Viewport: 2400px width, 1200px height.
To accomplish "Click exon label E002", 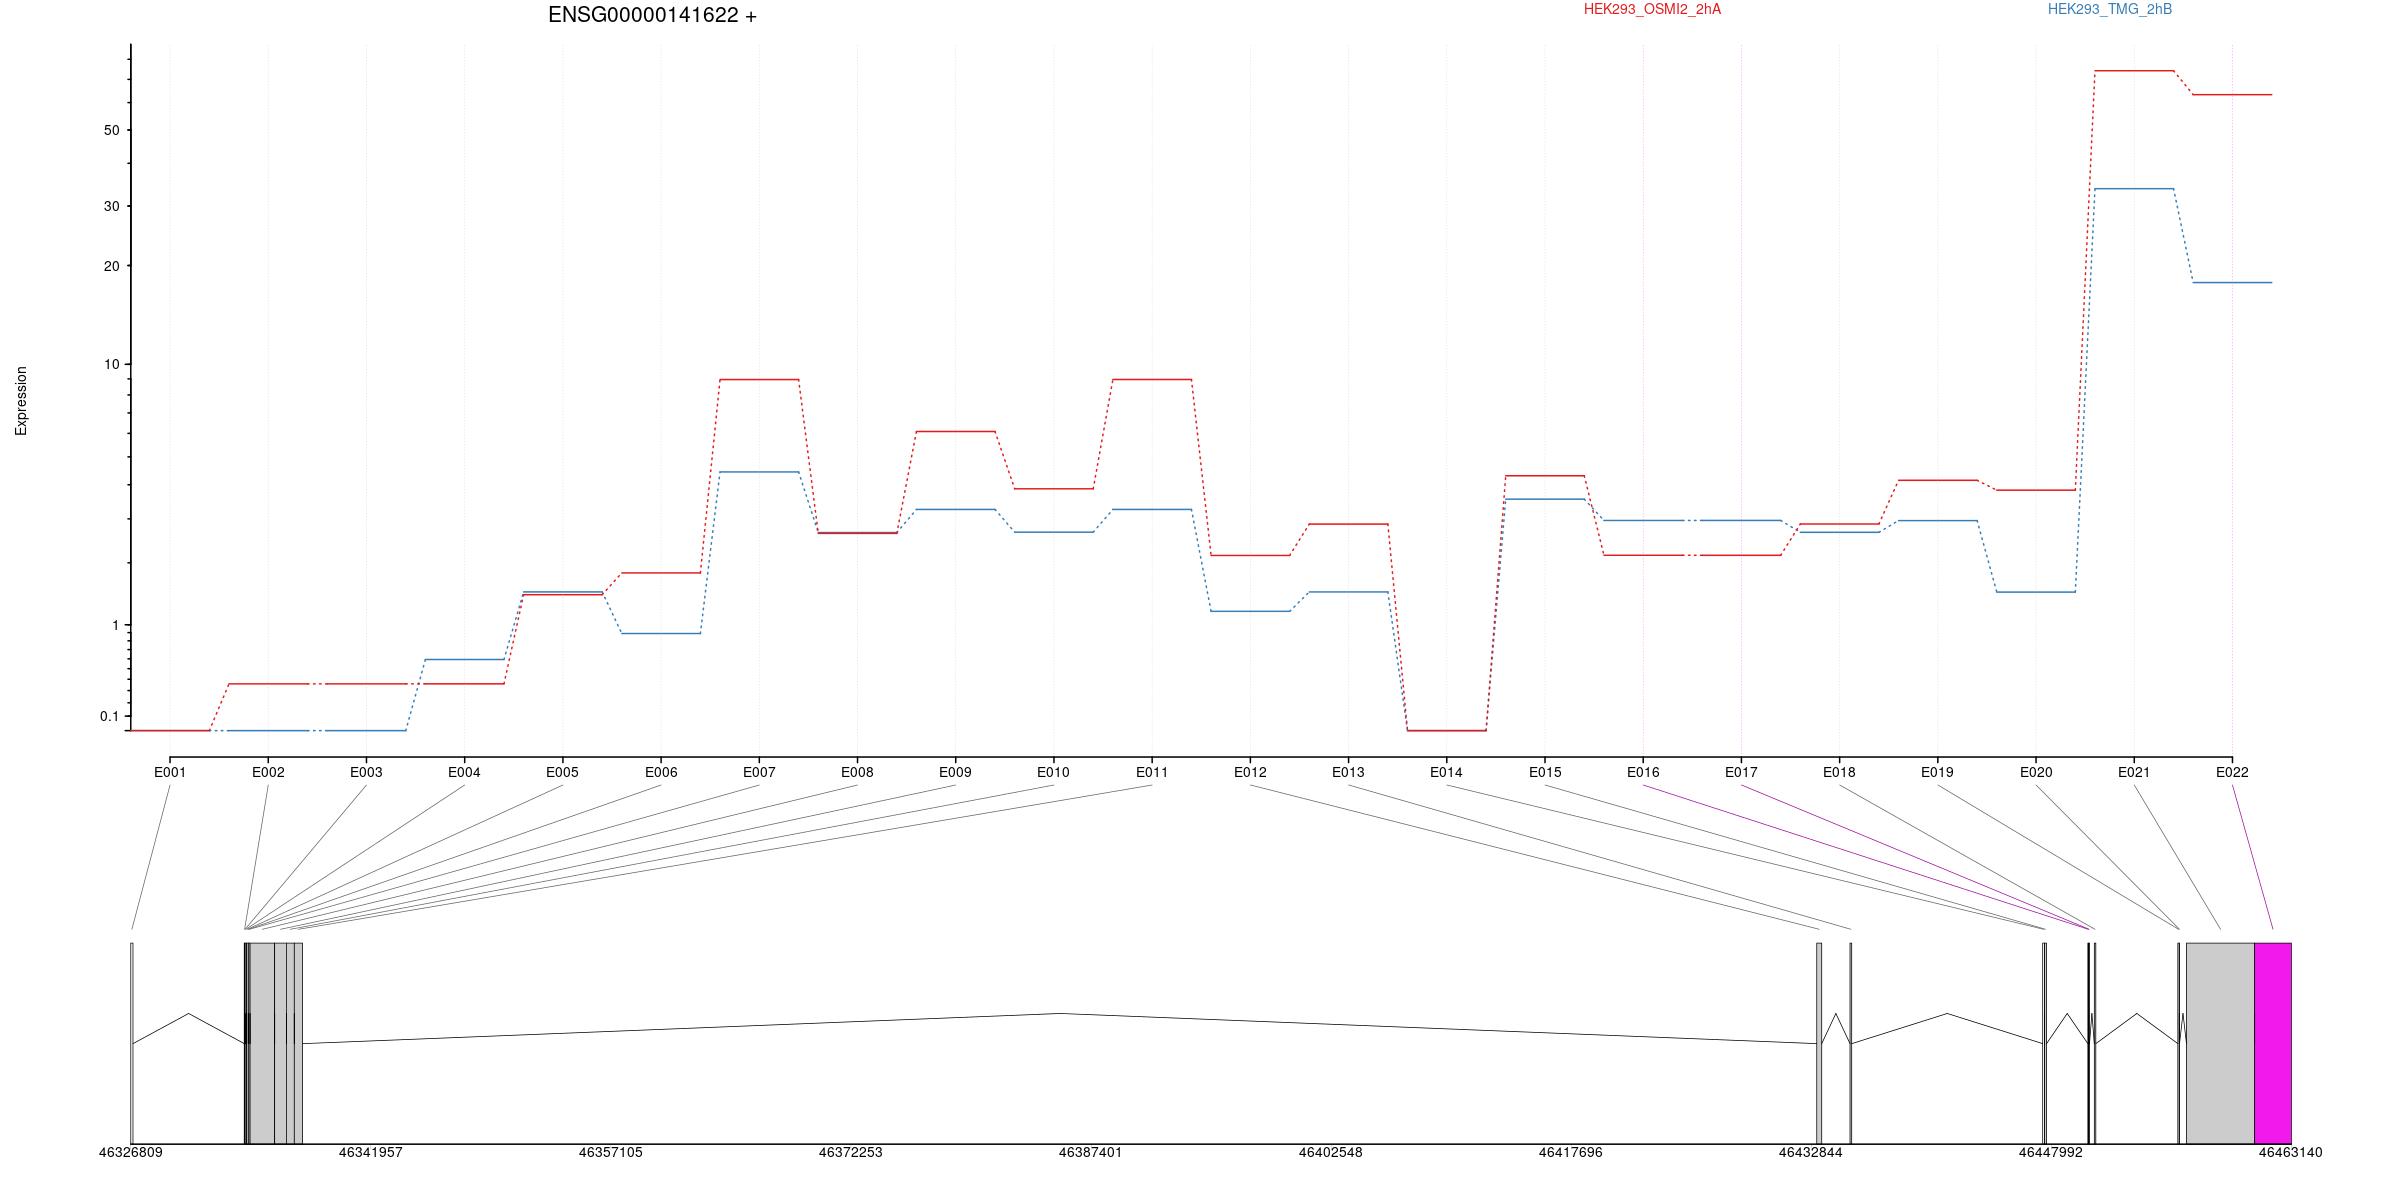I will point(268,772).
